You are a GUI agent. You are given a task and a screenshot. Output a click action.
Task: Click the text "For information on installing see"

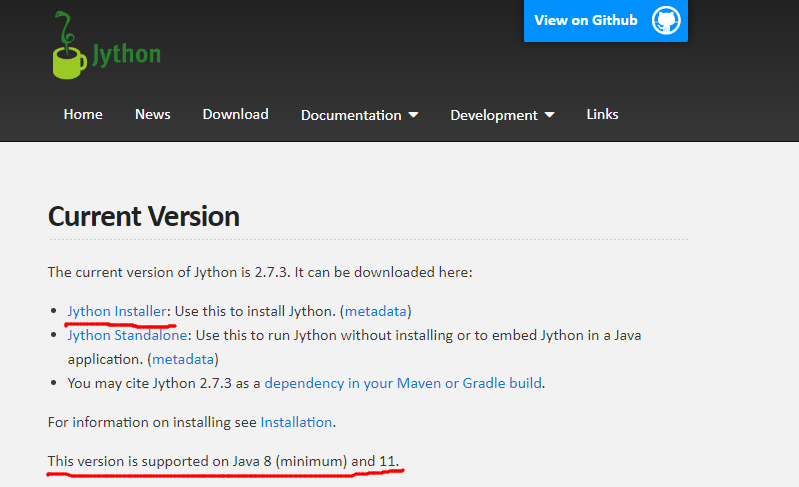tap(152, 422)
